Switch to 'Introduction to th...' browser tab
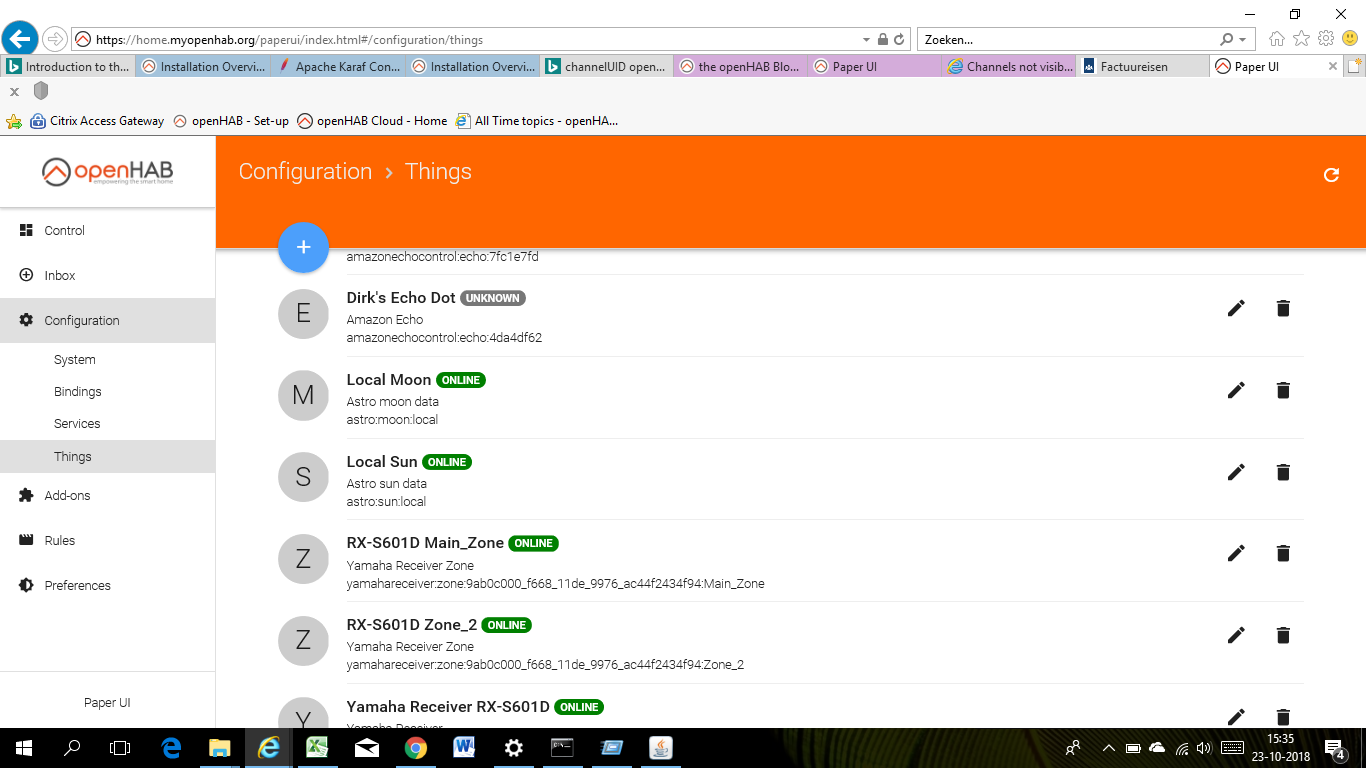Viewport: 1366px width, 768px height. [68, 67]
